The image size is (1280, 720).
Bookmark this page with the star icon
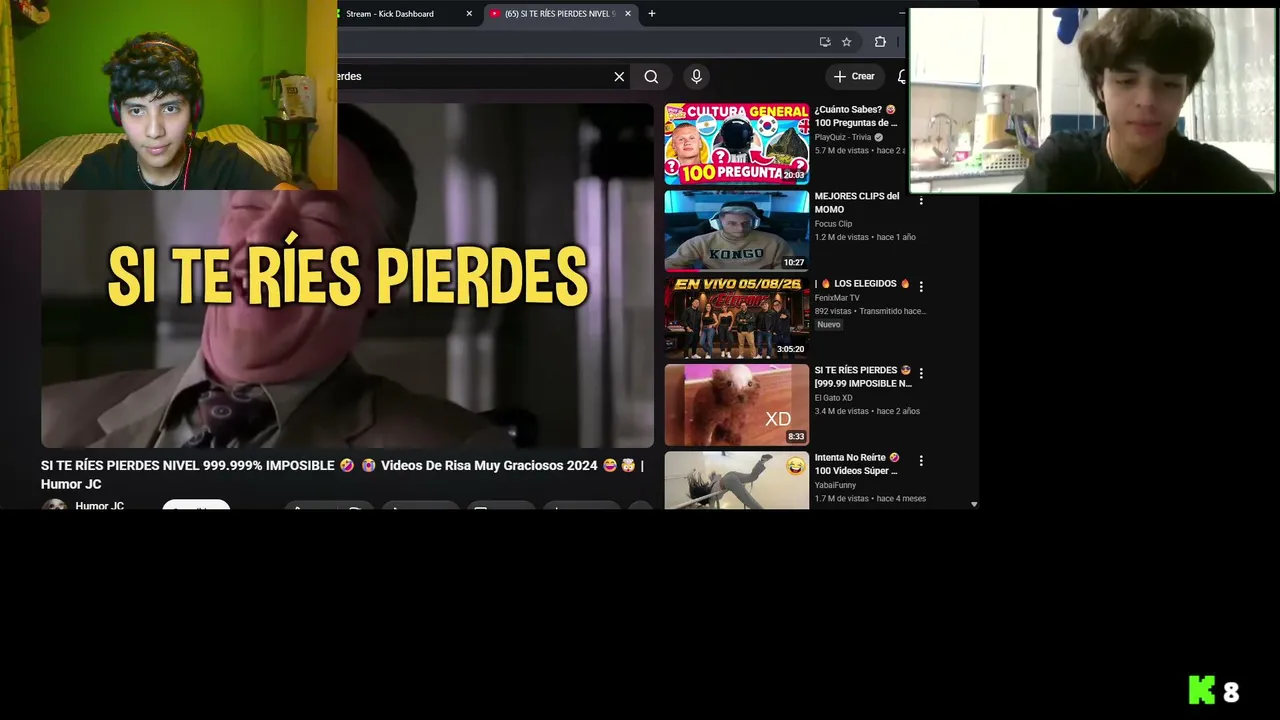[x=847, y=42]
